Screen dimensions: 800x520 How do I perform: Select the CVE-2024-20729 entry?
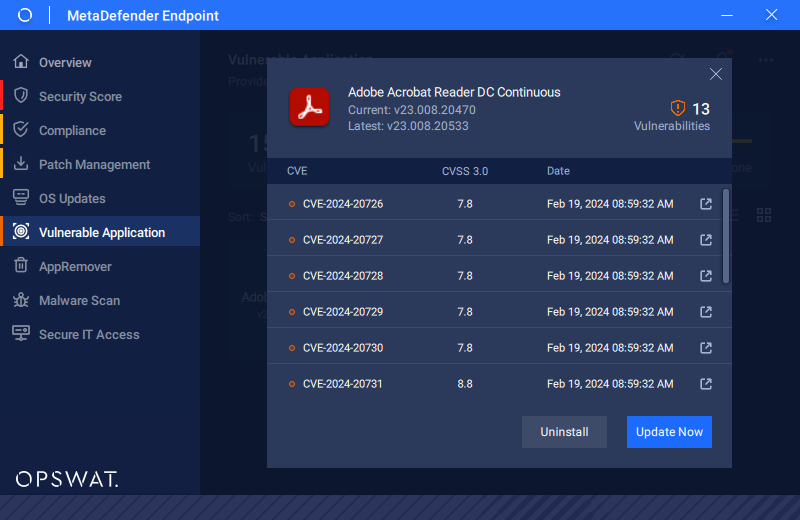495,312
